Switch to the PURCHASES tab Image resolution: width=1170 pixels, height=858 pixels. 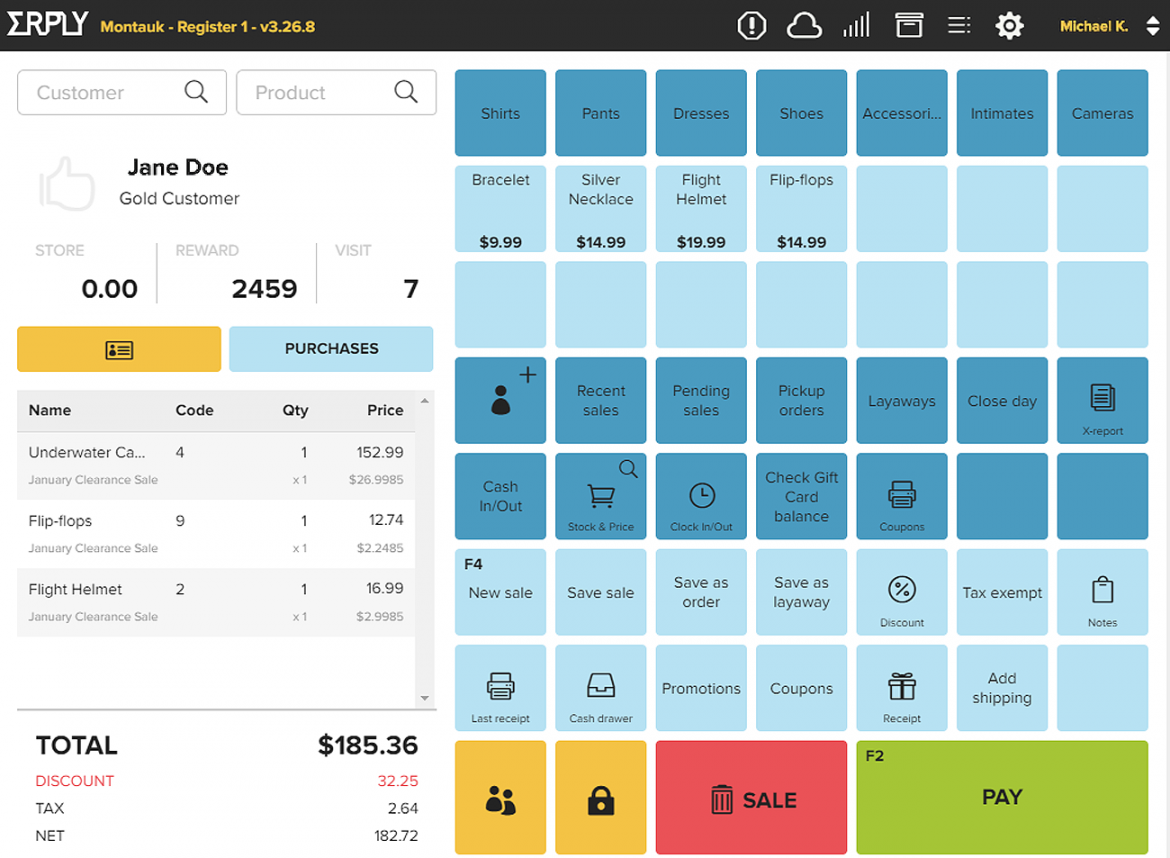point(331,348)
